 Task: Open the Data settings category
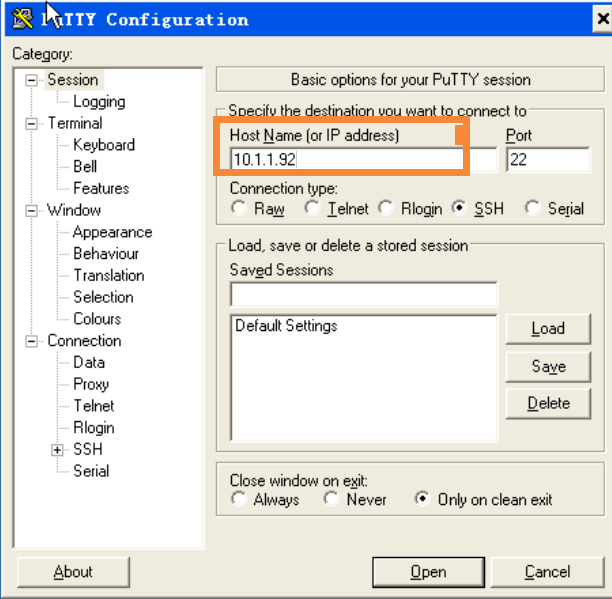point(89,363)
